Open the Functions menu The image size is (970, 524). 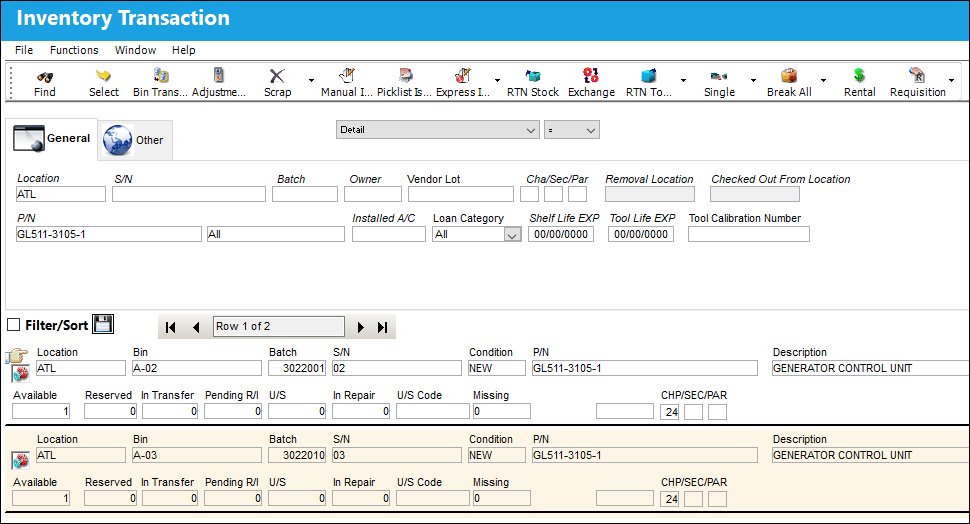(74, 50)
